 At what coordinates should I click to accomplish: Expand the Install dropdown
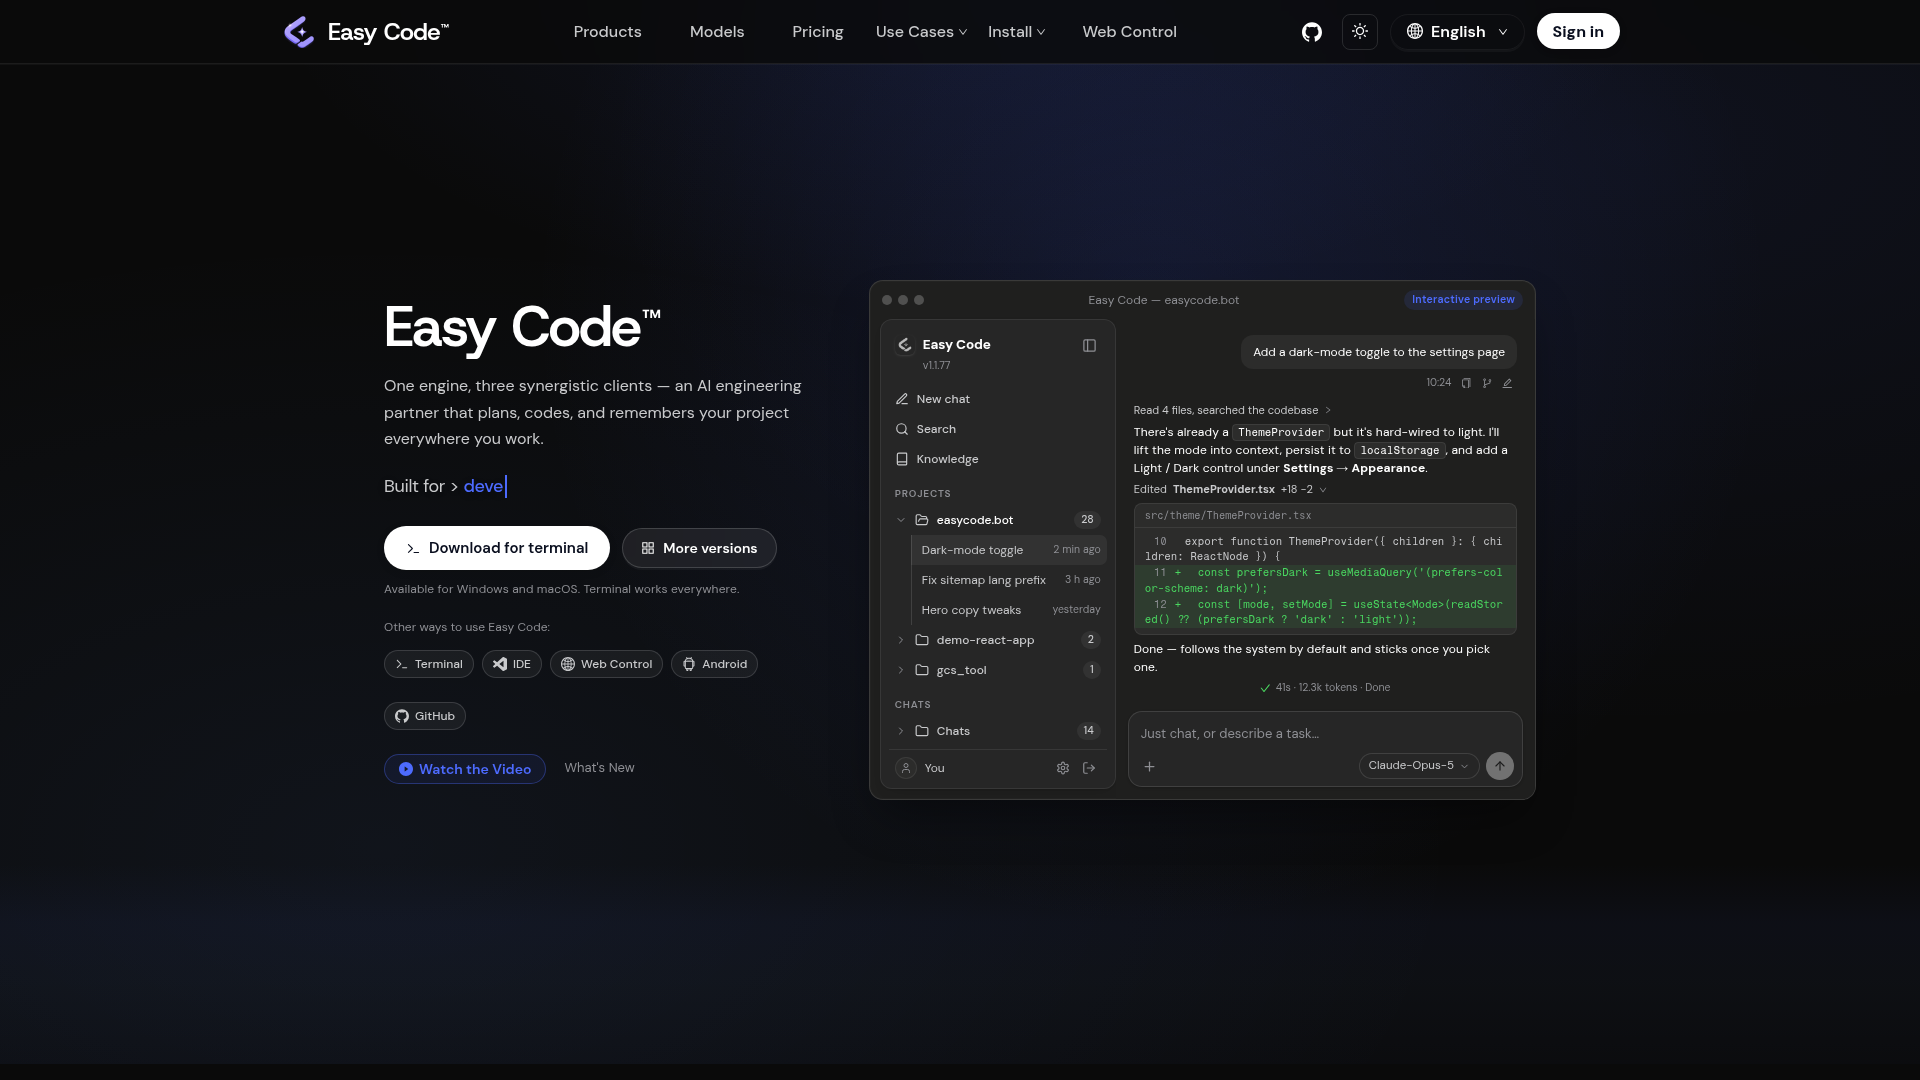[x=1016, y=32]
